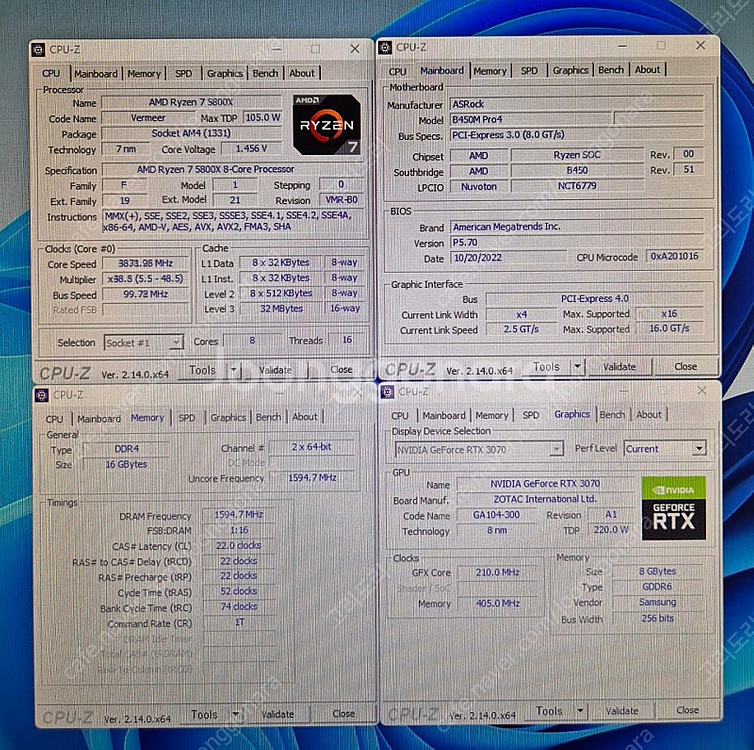This screenshot has height=750, width=754.
Task: Click the Tools button in the Mainboard window
Action: coord(546,367)
